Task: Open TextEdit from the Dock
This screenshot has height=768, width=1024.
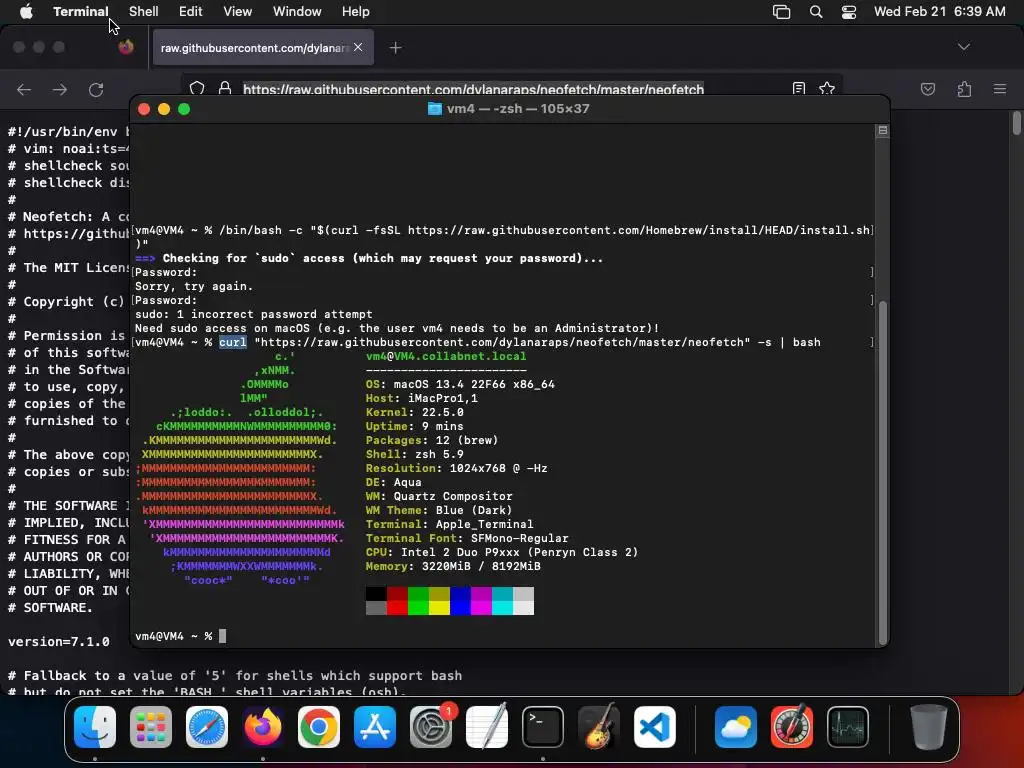Action: [487, 726]
